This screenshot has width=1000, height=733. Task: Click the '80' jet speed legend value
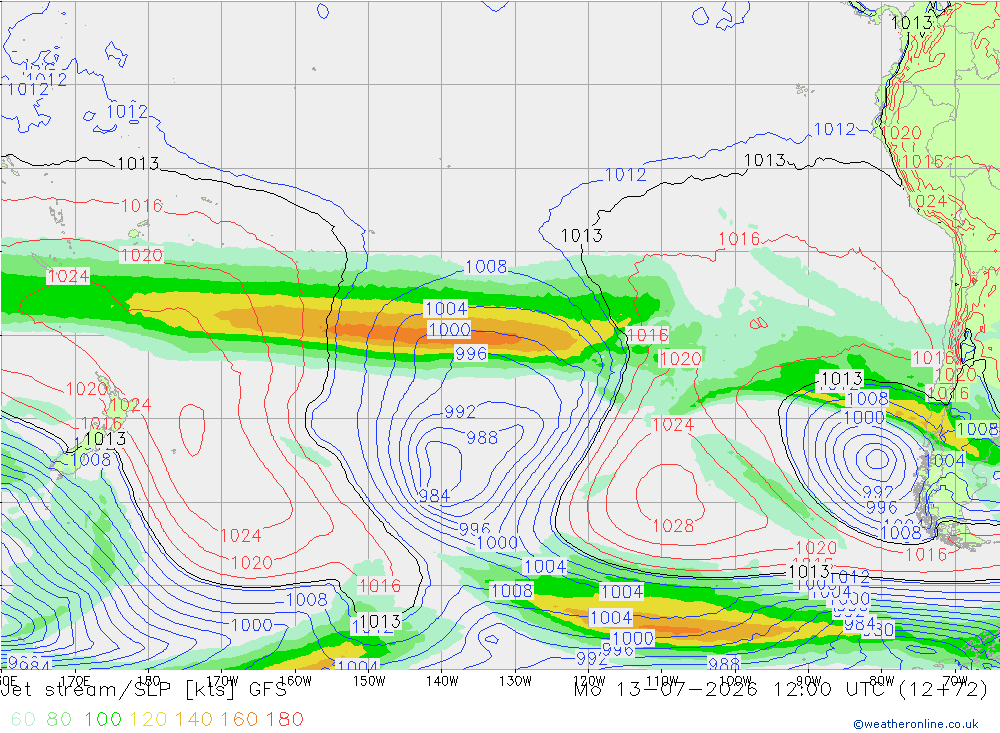click(x=59, y=719)
